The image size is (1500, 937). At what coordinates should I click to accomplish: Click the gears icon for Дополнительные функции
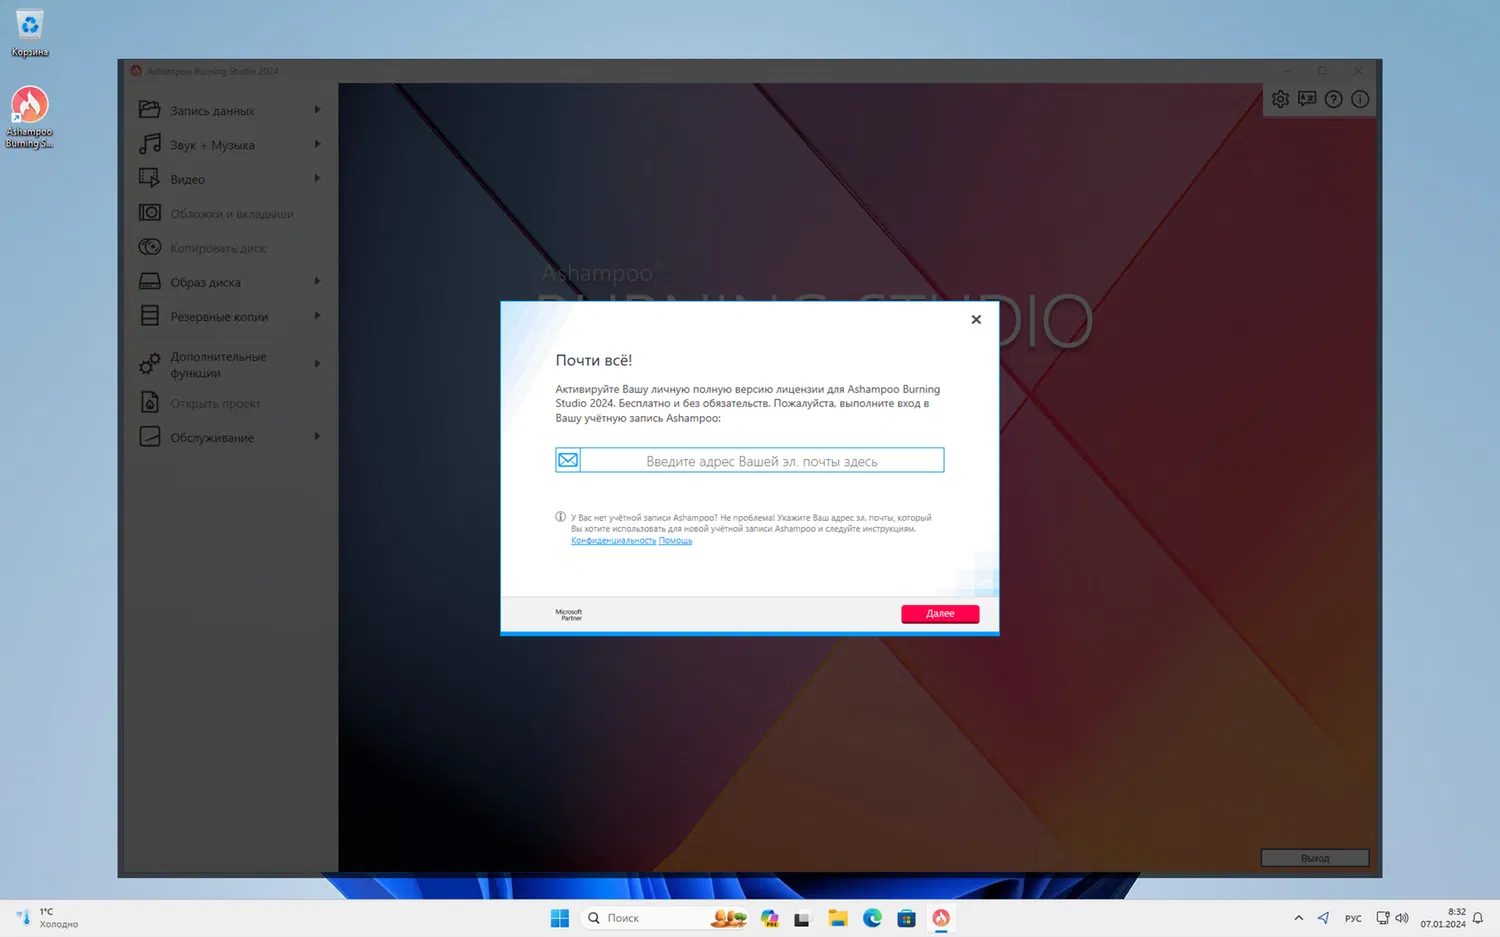149,364
